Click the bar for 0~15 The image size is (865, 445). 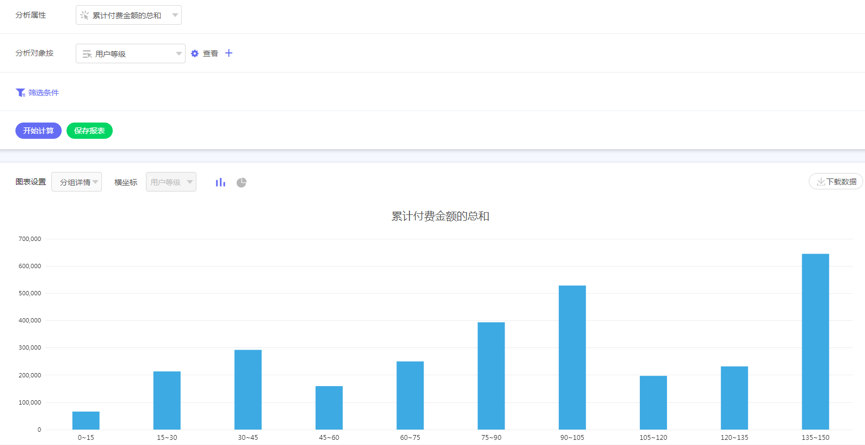pyautogui.click(x=86, y=420)
